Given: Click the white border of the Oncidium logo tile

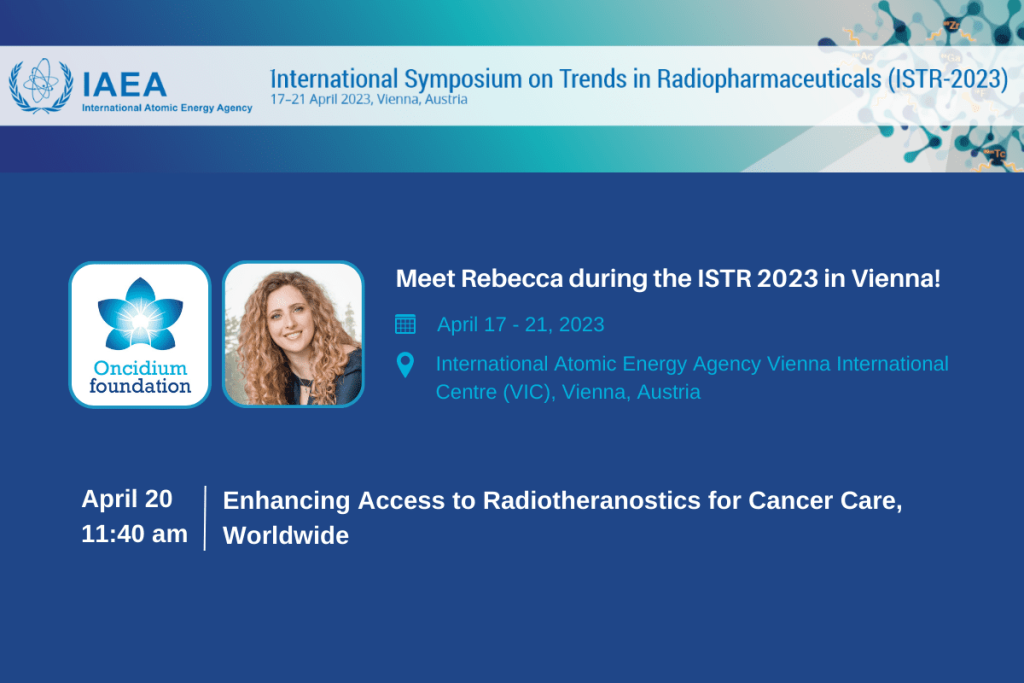Looking at the screenshot, I should [72, 334].
